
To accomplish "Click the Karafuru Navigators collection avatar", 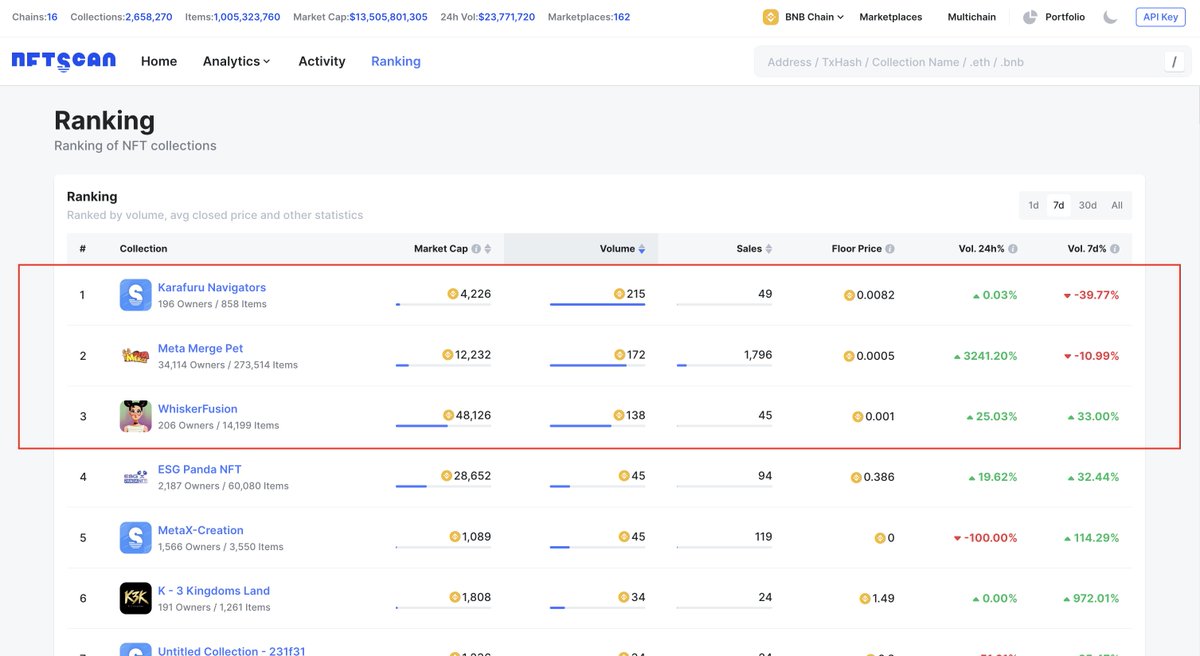I will (135, 294).
